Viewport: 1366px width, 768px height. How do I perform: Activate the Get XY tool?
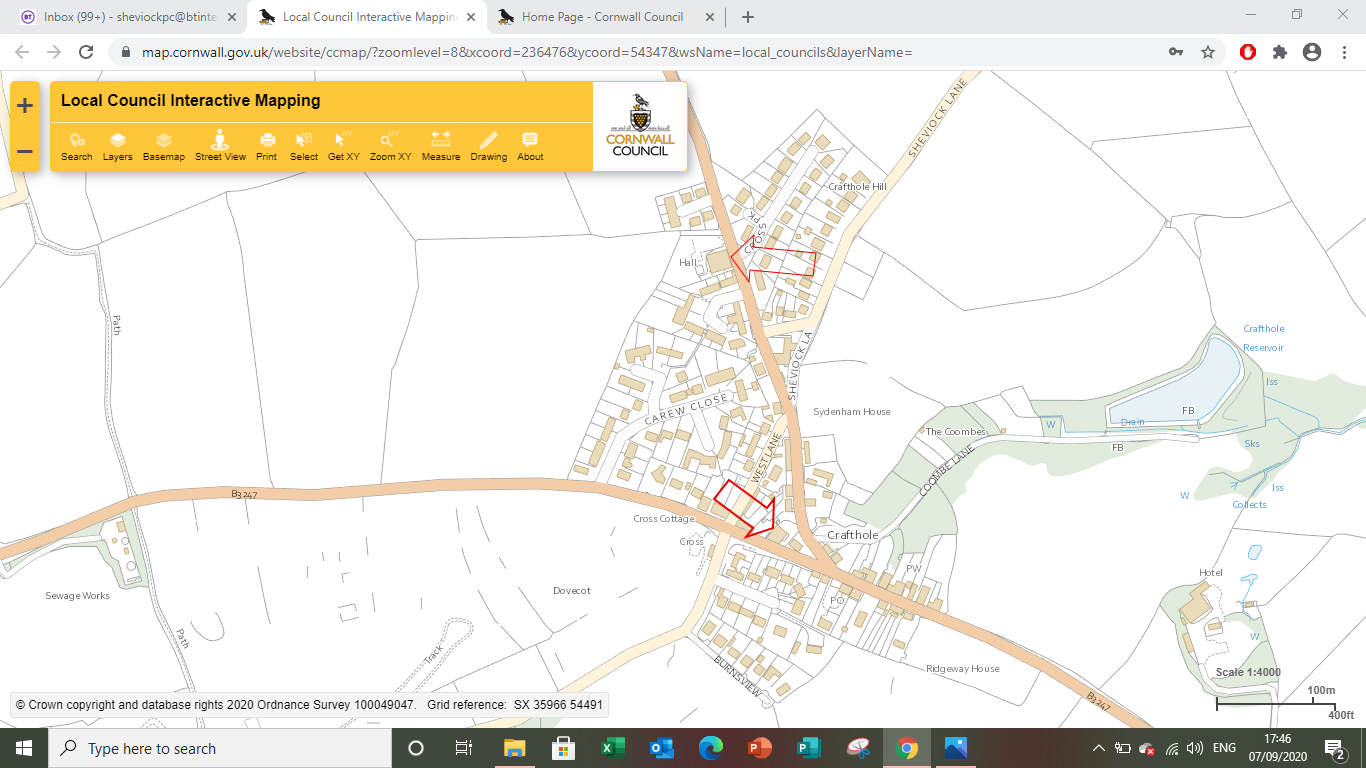click(344, 146)
